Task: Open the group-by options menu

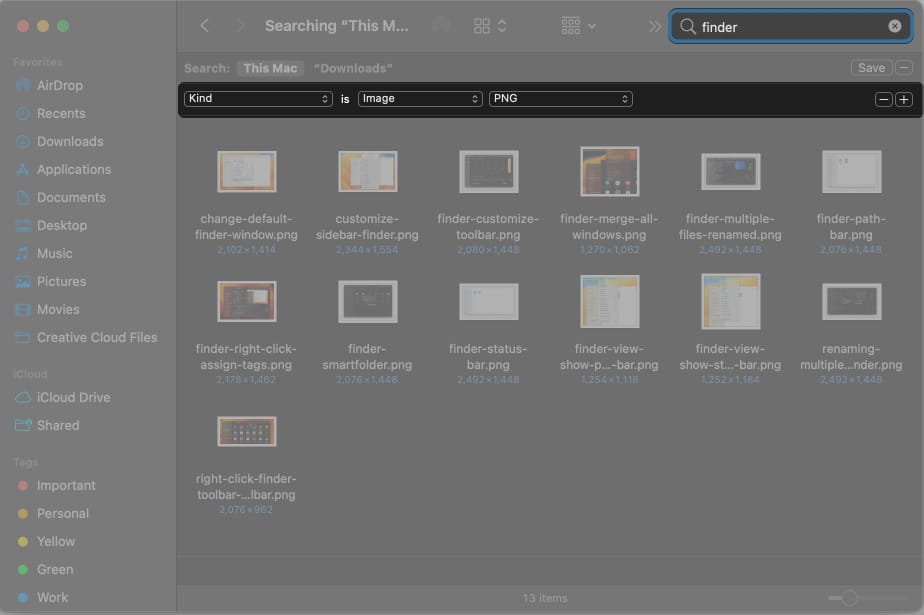Action: tap(579, 26)
